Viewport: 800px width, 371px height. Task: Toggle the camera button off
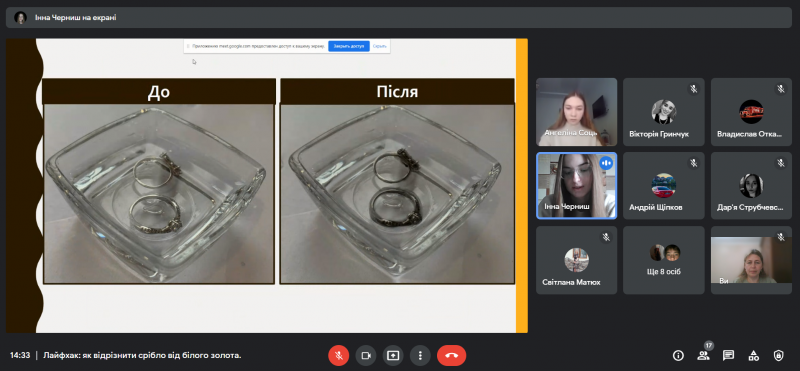pyautogui.click(x=365, y=355)
